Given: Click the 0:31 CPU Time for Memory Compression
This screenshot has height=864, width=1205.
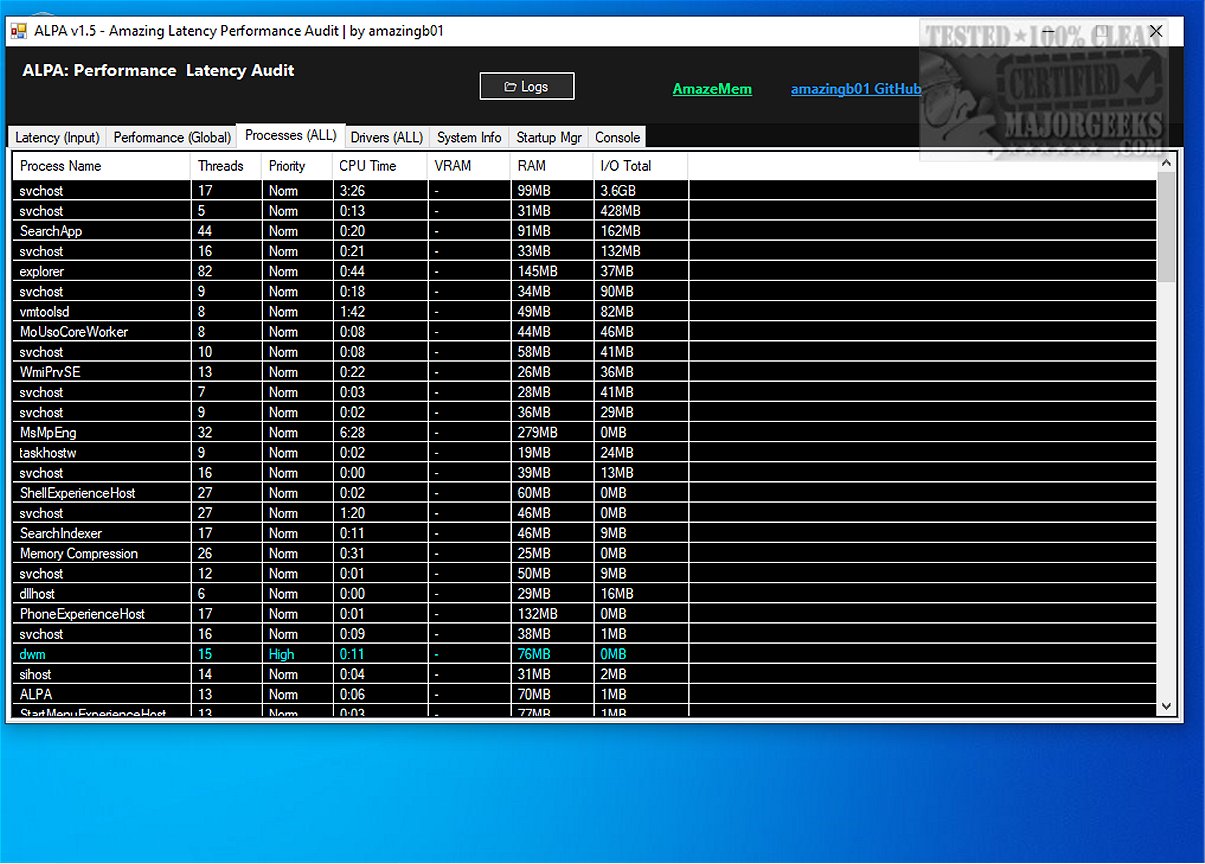Looking at the screenshot, I should click(x=352, y=553).
